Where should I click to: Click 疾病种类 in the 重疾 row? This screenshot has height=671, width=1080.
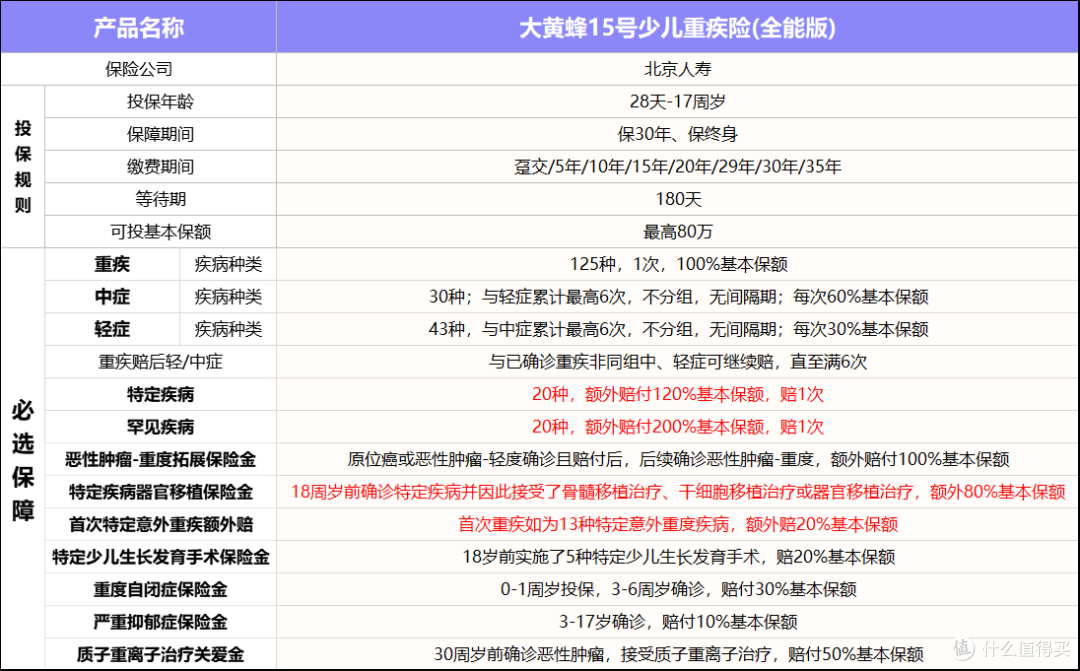228,264
